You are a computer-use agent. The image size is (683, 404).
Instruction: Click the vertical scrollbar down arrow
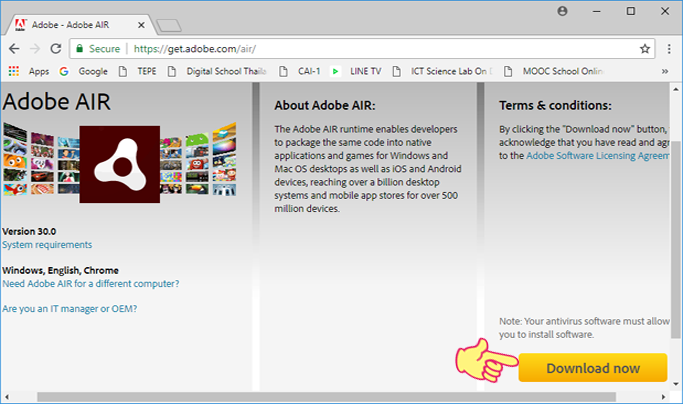tap(676, 384)
